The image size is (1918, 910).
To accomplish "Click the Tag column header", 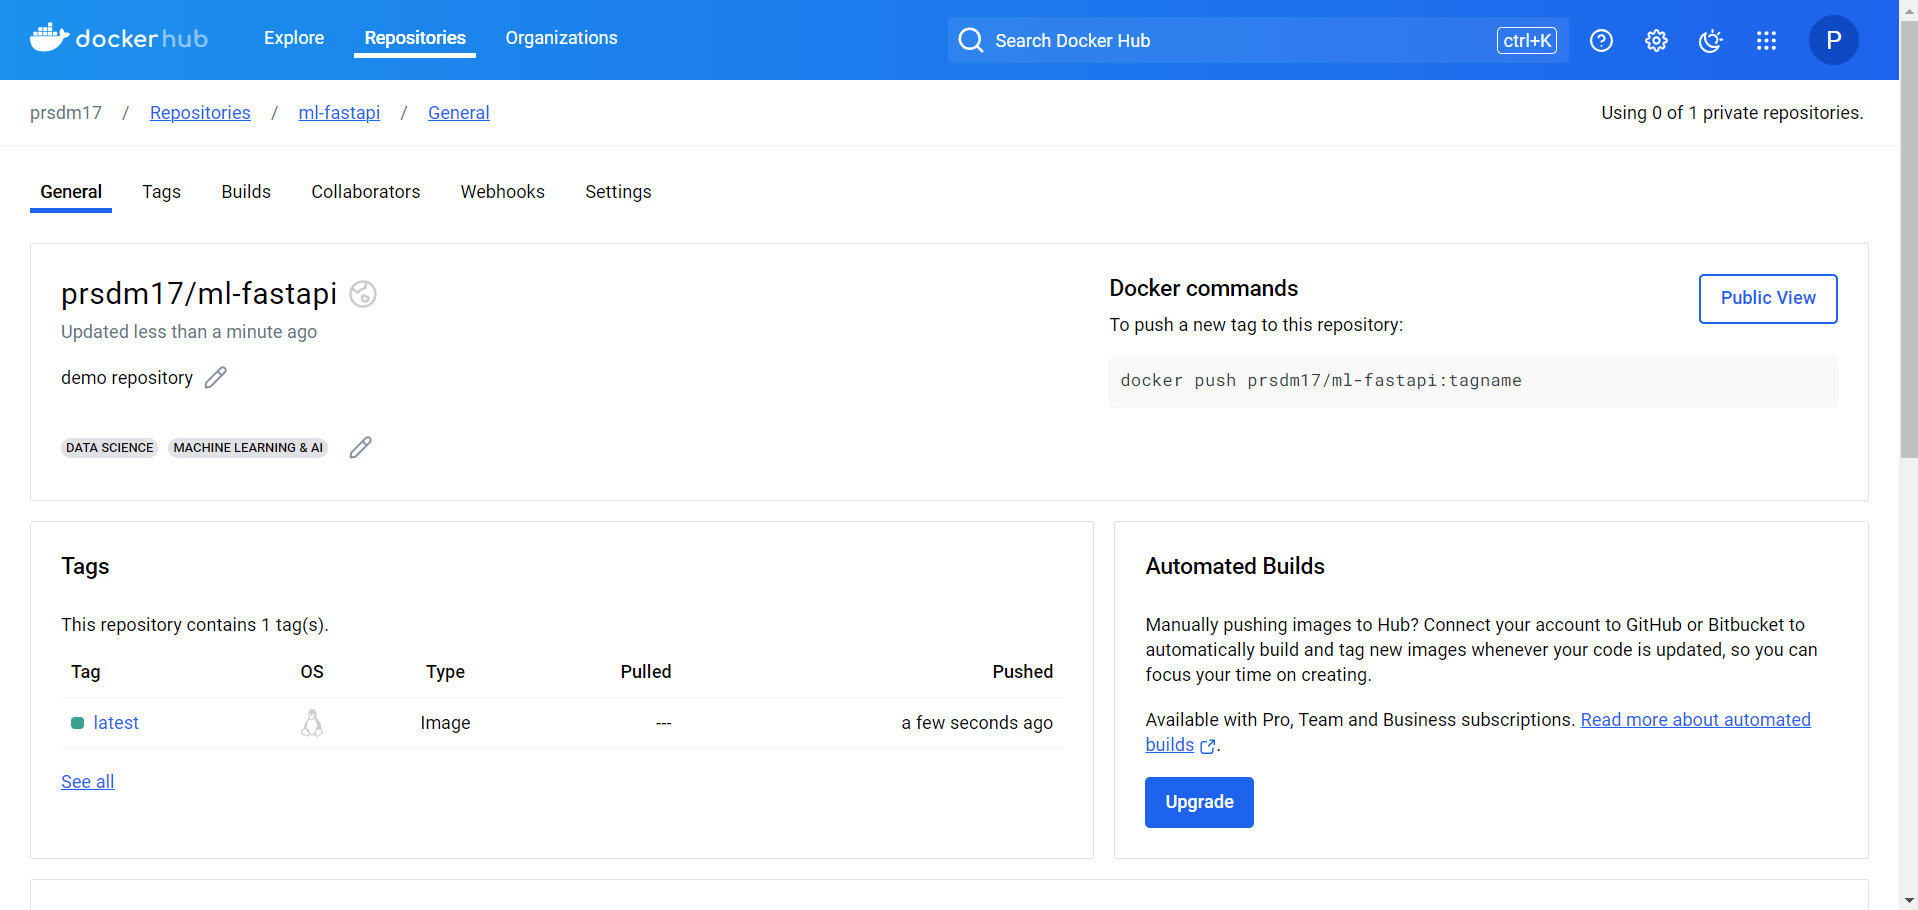I will [x=86, y=672].
